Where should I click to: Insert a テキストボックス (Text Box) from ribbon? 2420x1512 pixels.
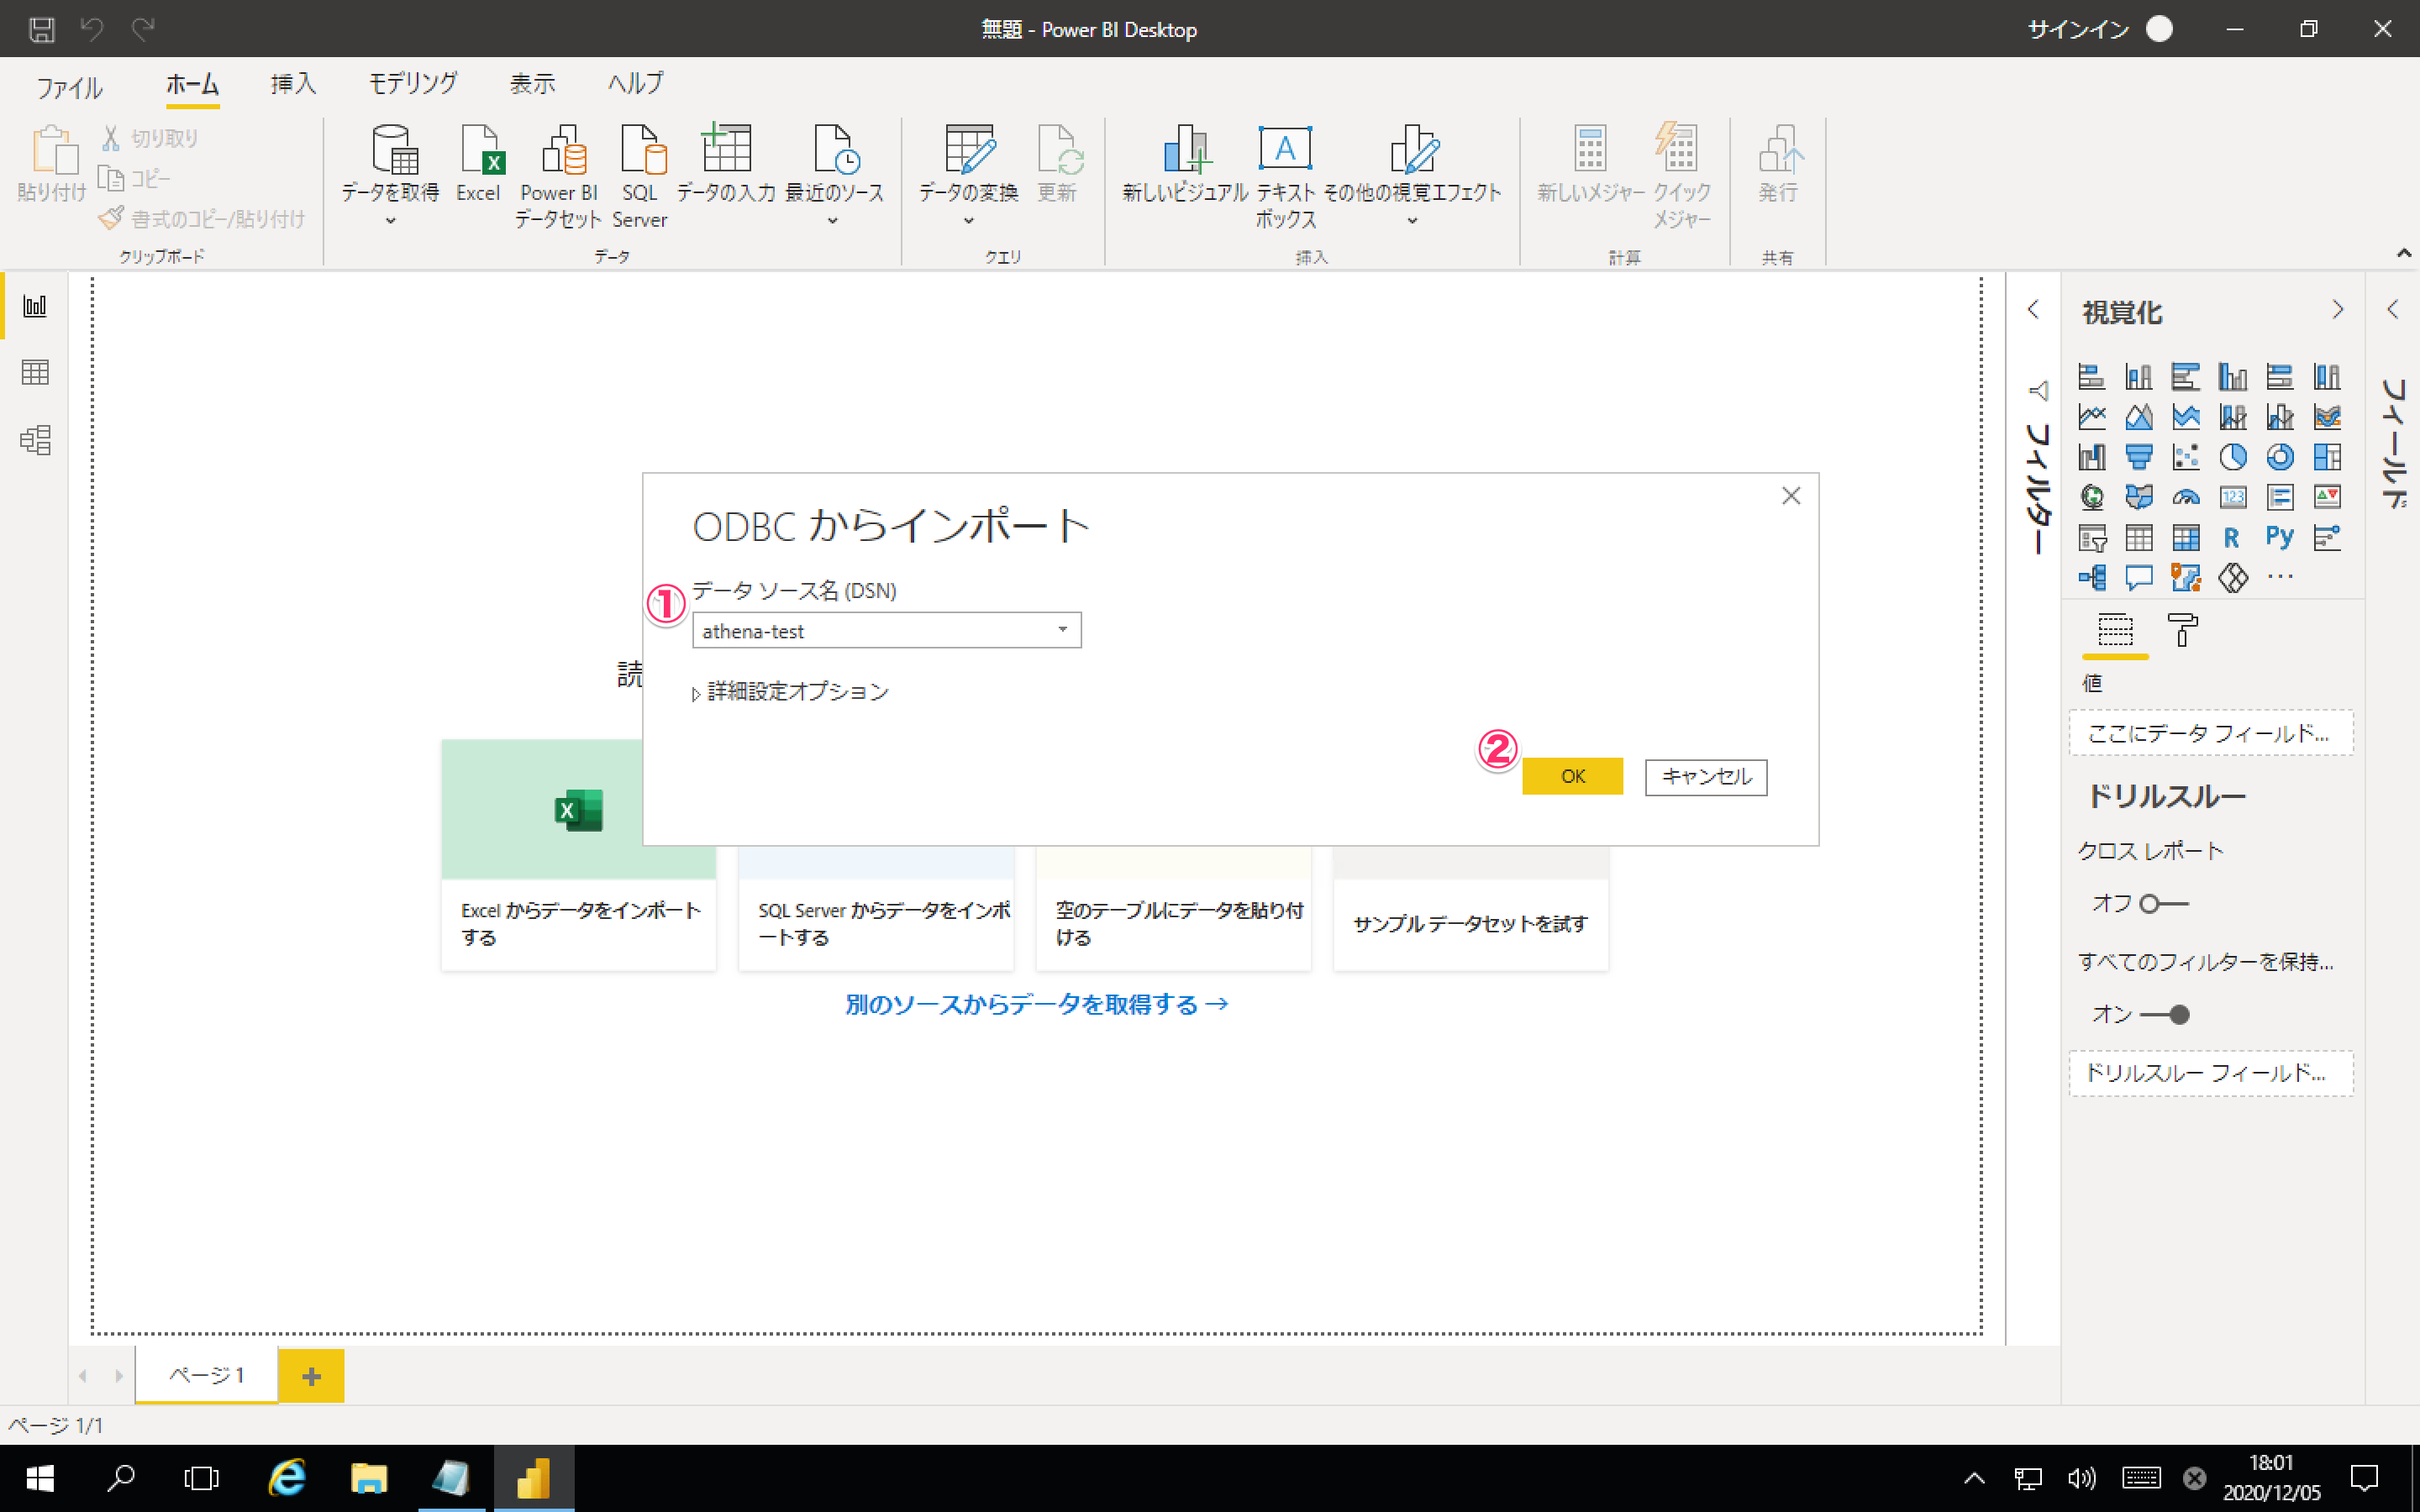(1284, 151)
